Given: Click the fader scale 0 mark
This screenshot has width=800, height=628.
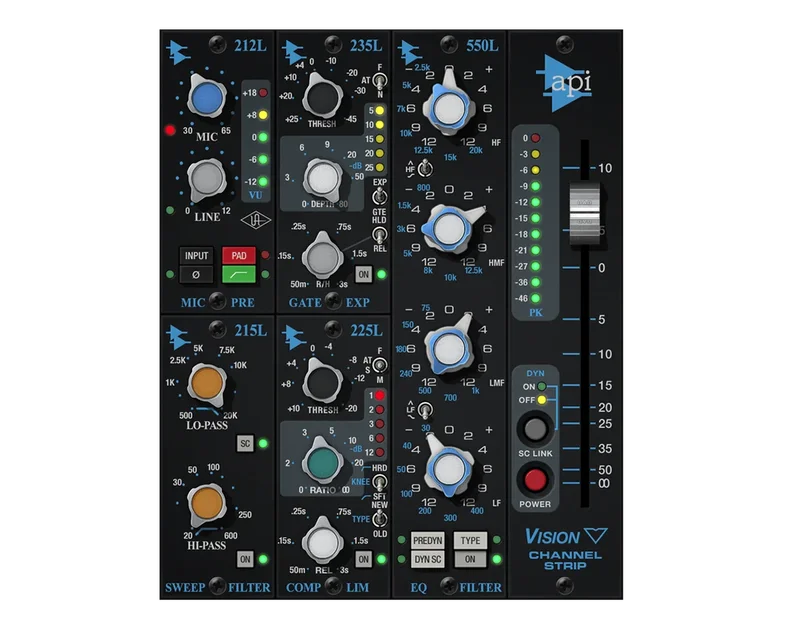Looking at the screenshot, I should coord(601,268).
